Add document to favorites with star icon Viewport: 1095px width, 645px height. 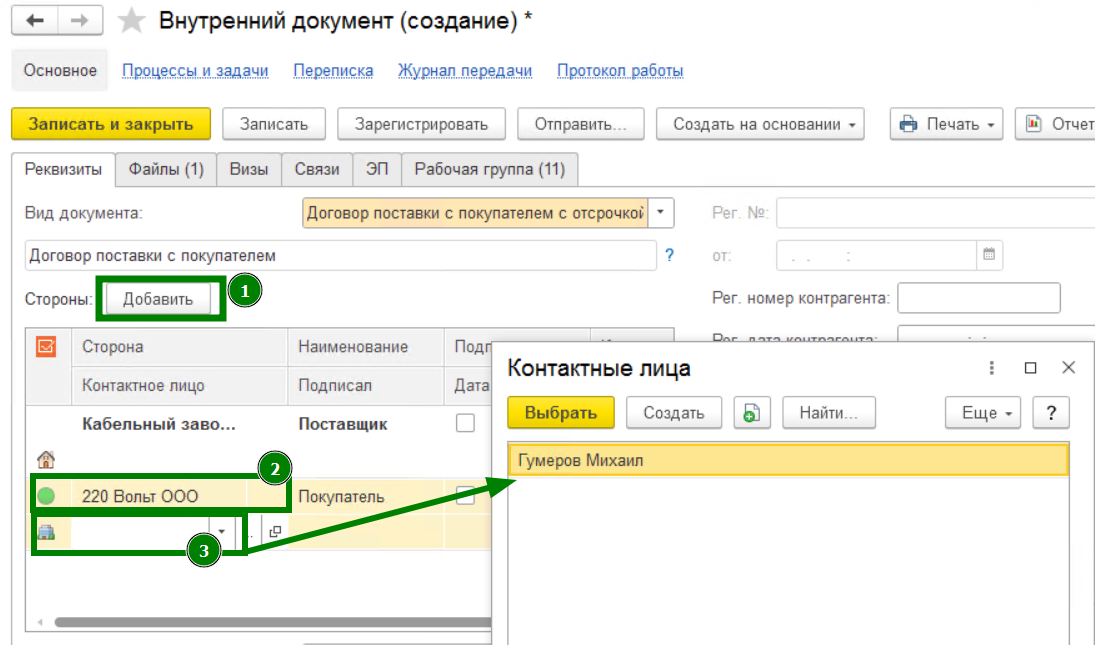pos(131,21)
